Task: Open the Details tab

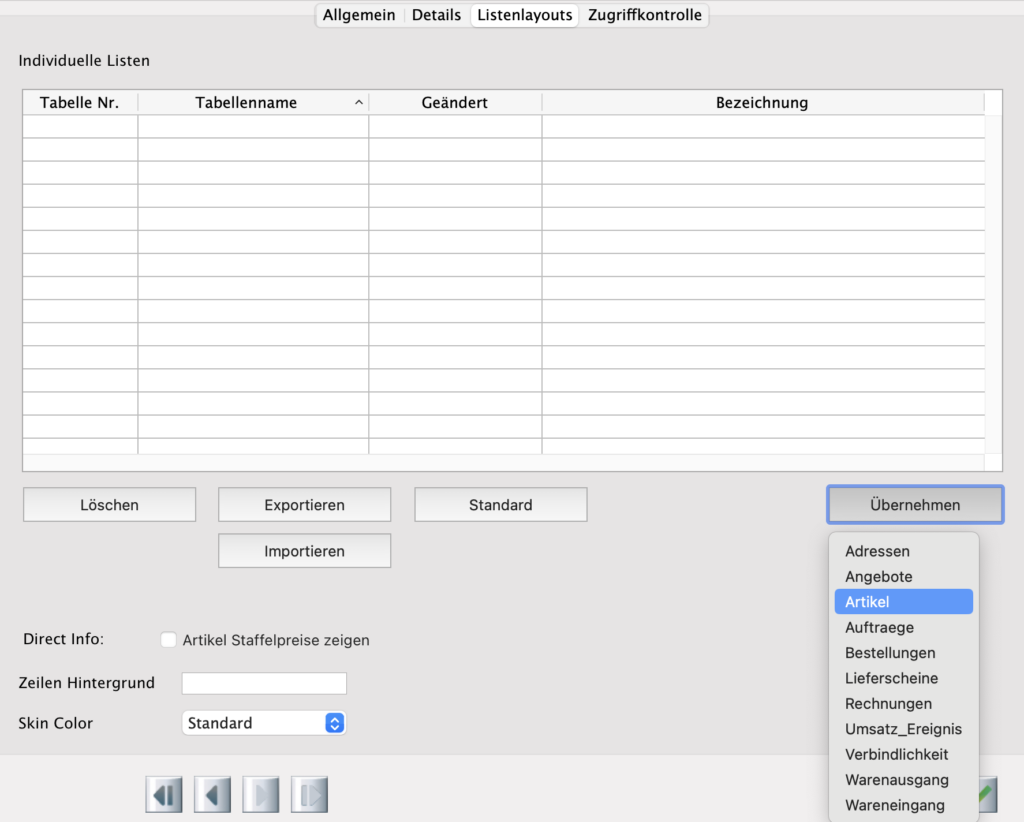Action: pos(436,15)
